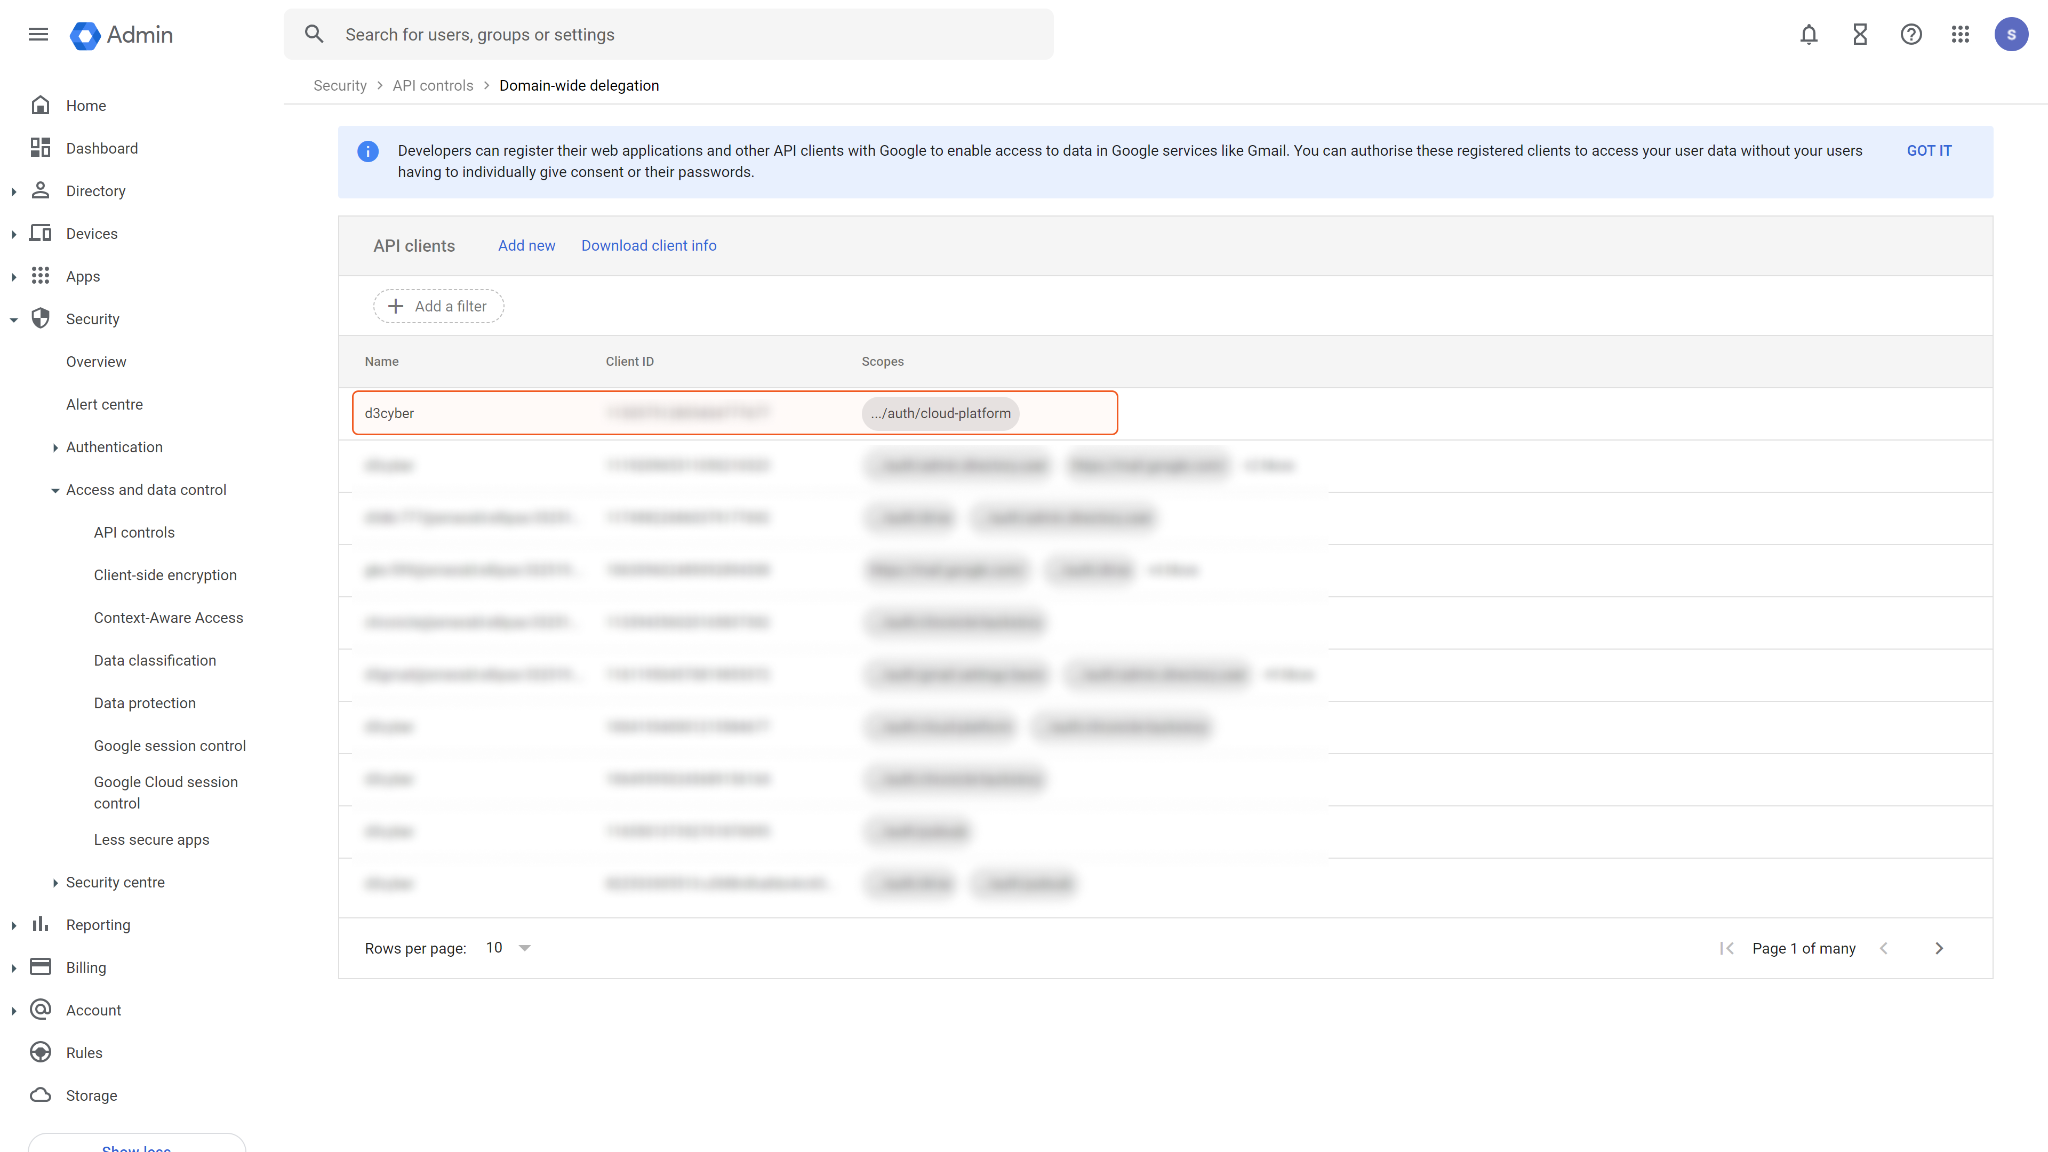
Task: Go to next page of results
Action: pyautogui.click(x=1939, y=948)
